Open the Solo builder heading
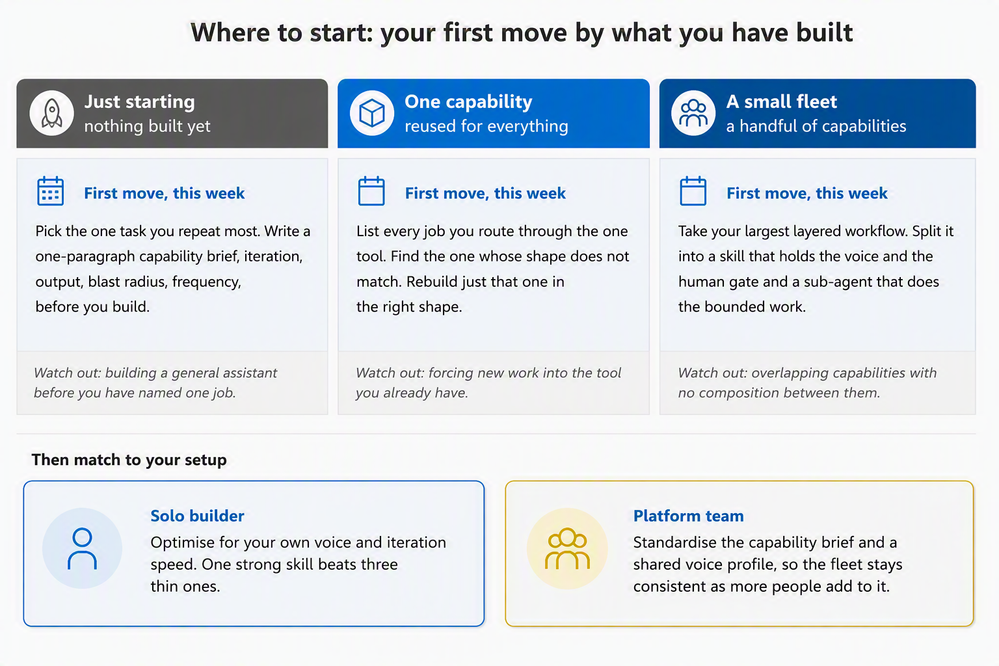This screenshot has height=666, width=999. click(x=198, y=516)
